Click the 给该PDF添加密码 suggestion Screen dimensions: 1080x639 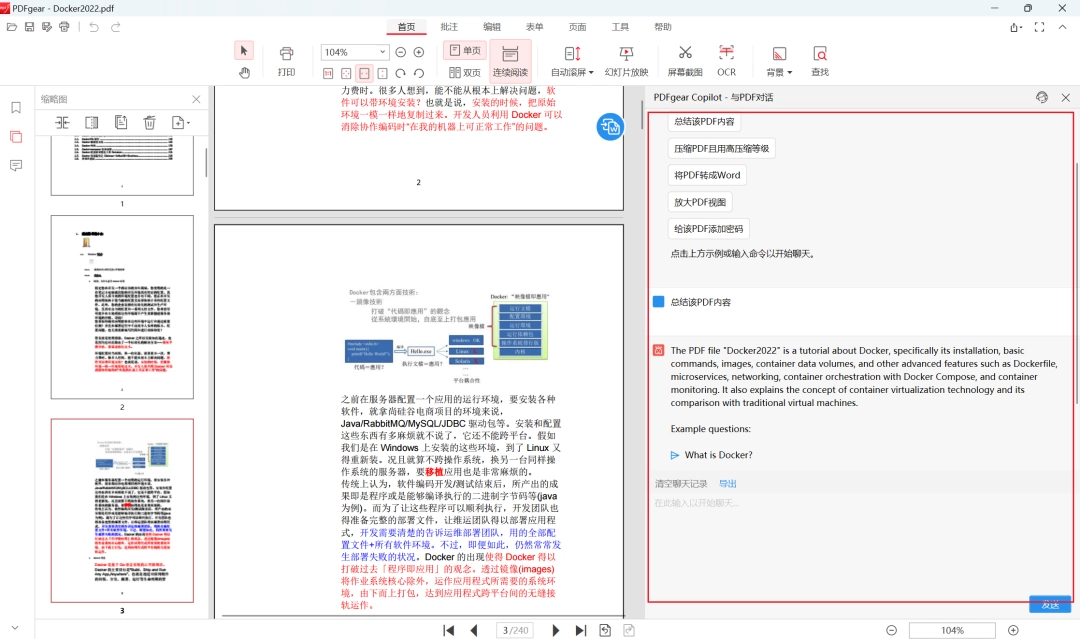pyautogui.click(x=709, y=229)
